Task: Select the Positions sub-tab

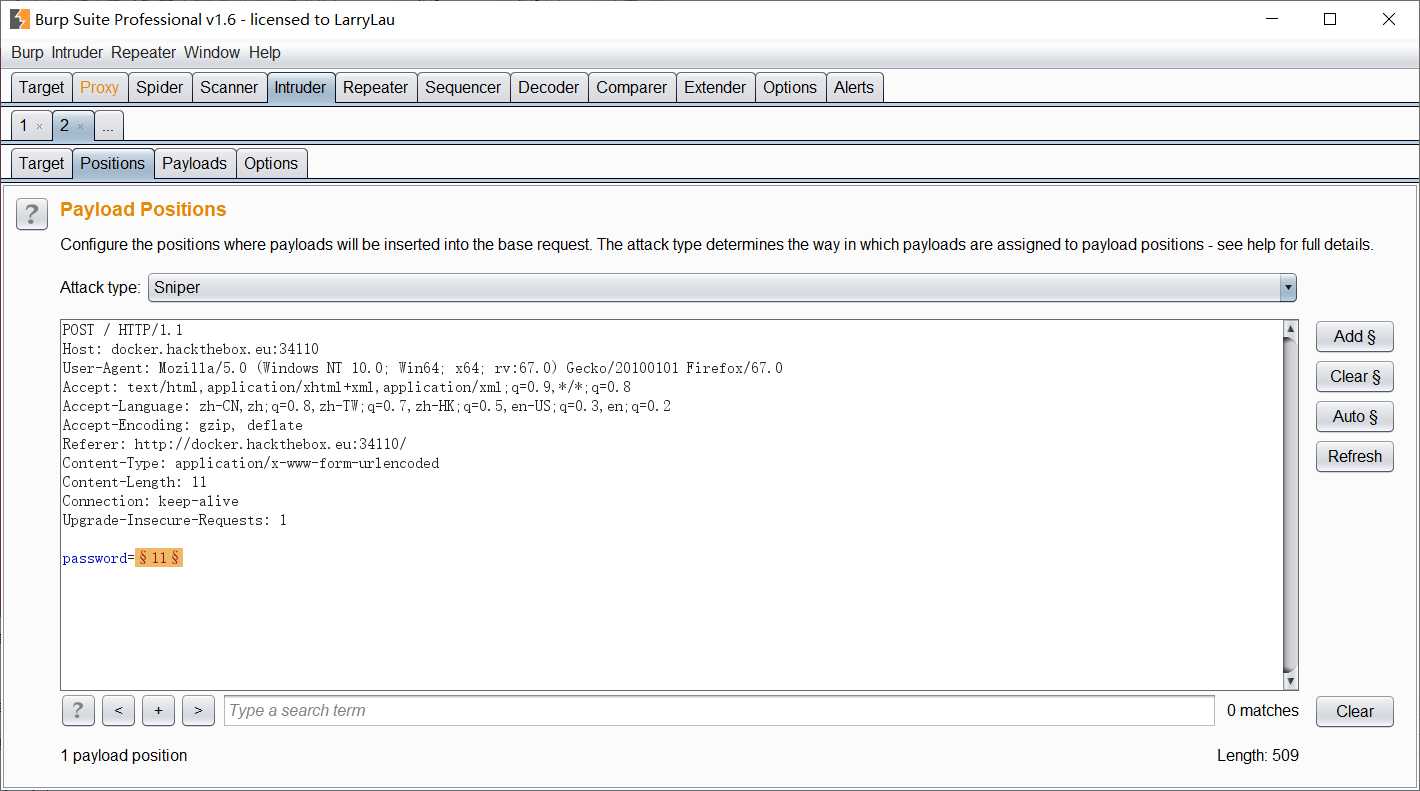Action: (x=113, y=163)
